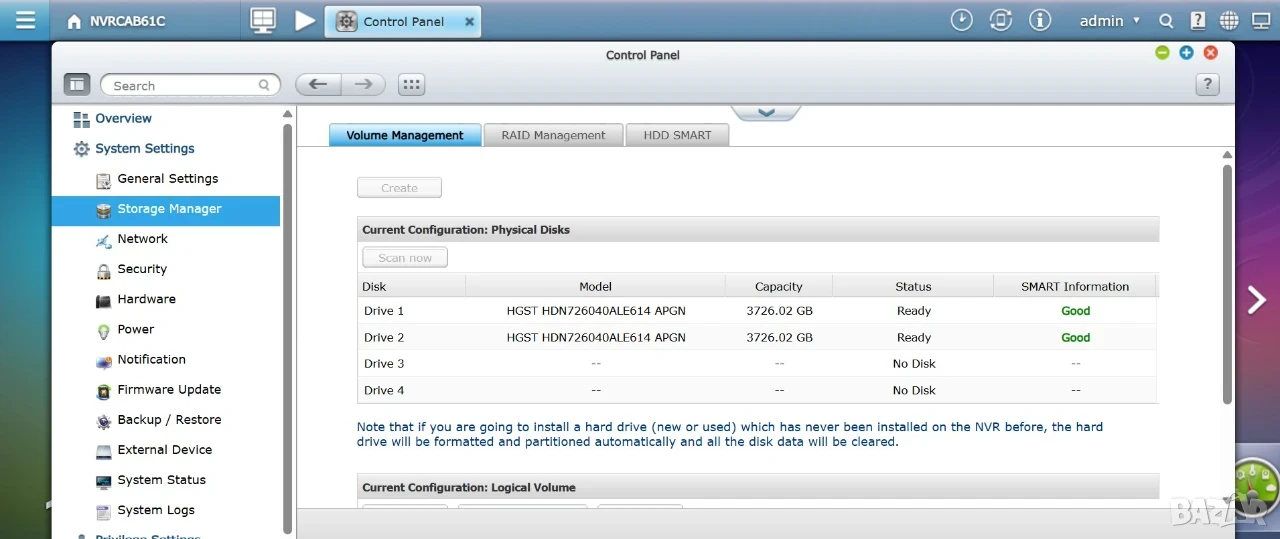Open the main hamburger menu

[x=25, y=20]
